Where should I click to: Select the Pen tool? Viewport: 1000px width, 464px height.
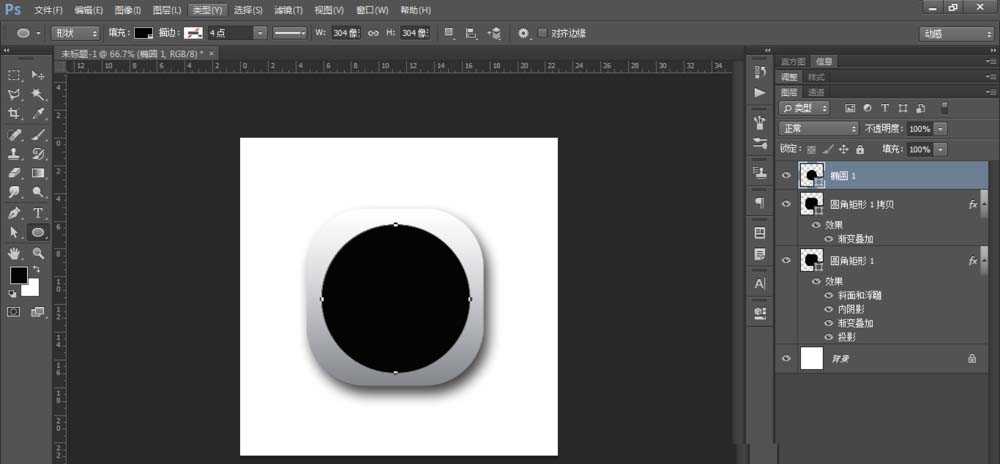15,213
